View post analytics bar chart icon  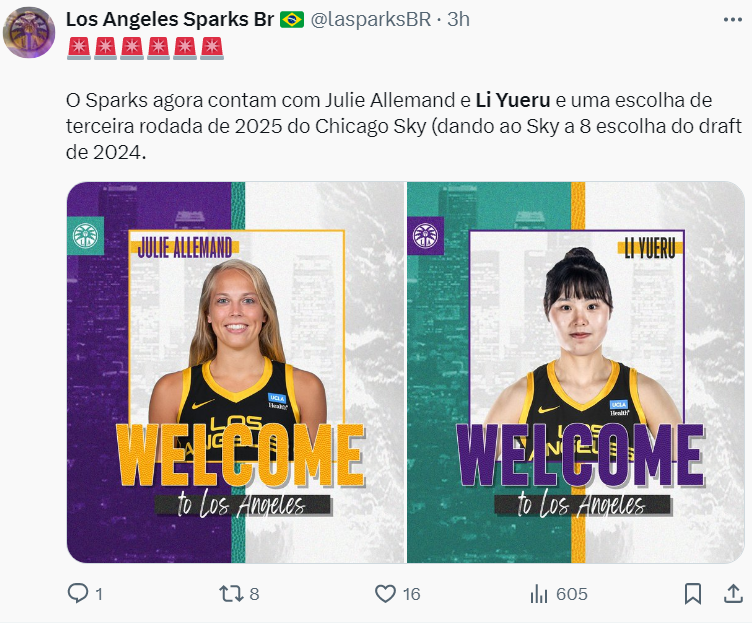click(539, 594)
